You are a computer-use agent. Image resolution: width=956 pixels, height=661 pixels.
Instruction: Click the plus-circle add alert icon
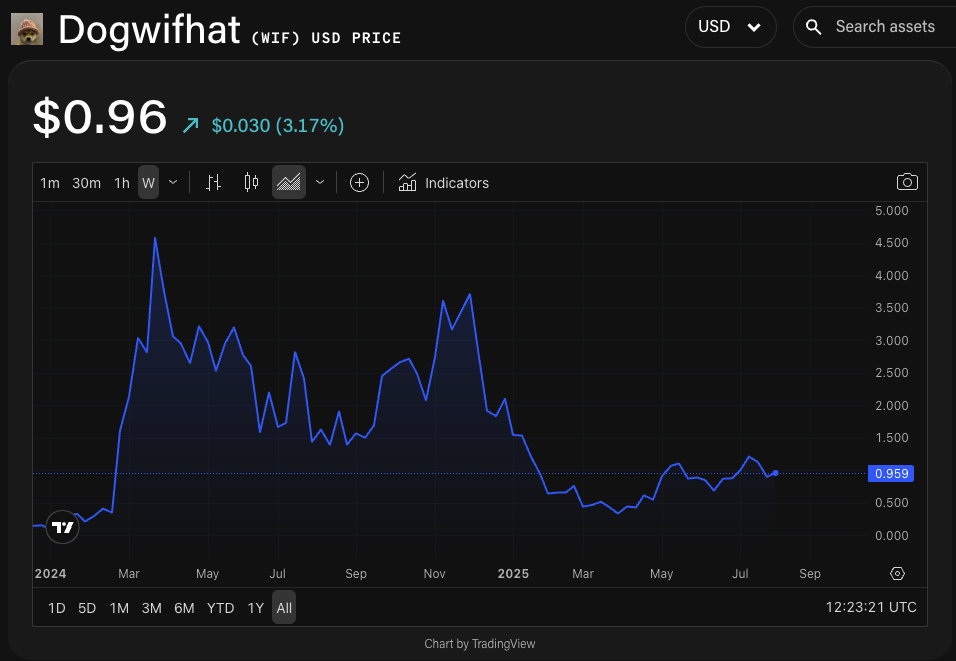[358, 182]
